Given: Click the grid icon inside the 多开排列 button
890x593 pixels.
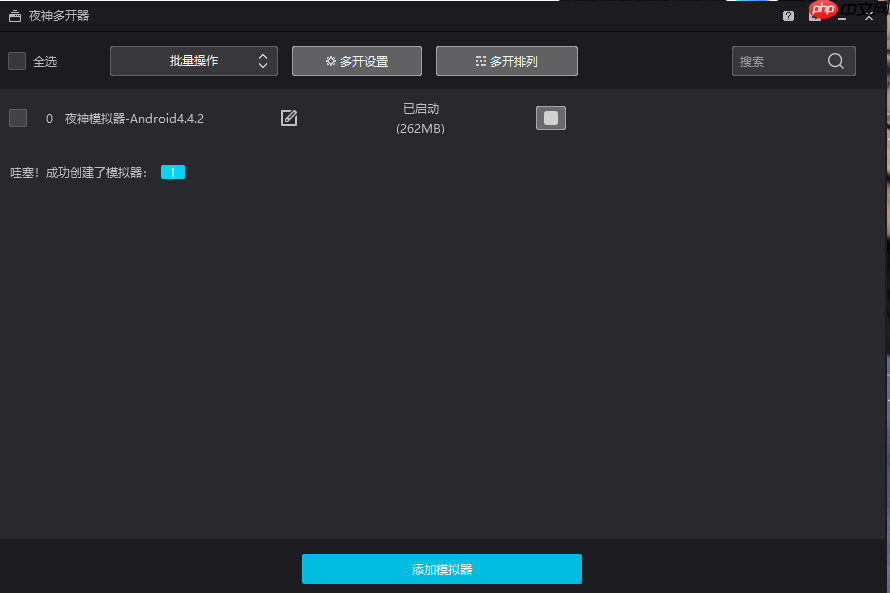Looking at the screenshot, I should point(481,61).
